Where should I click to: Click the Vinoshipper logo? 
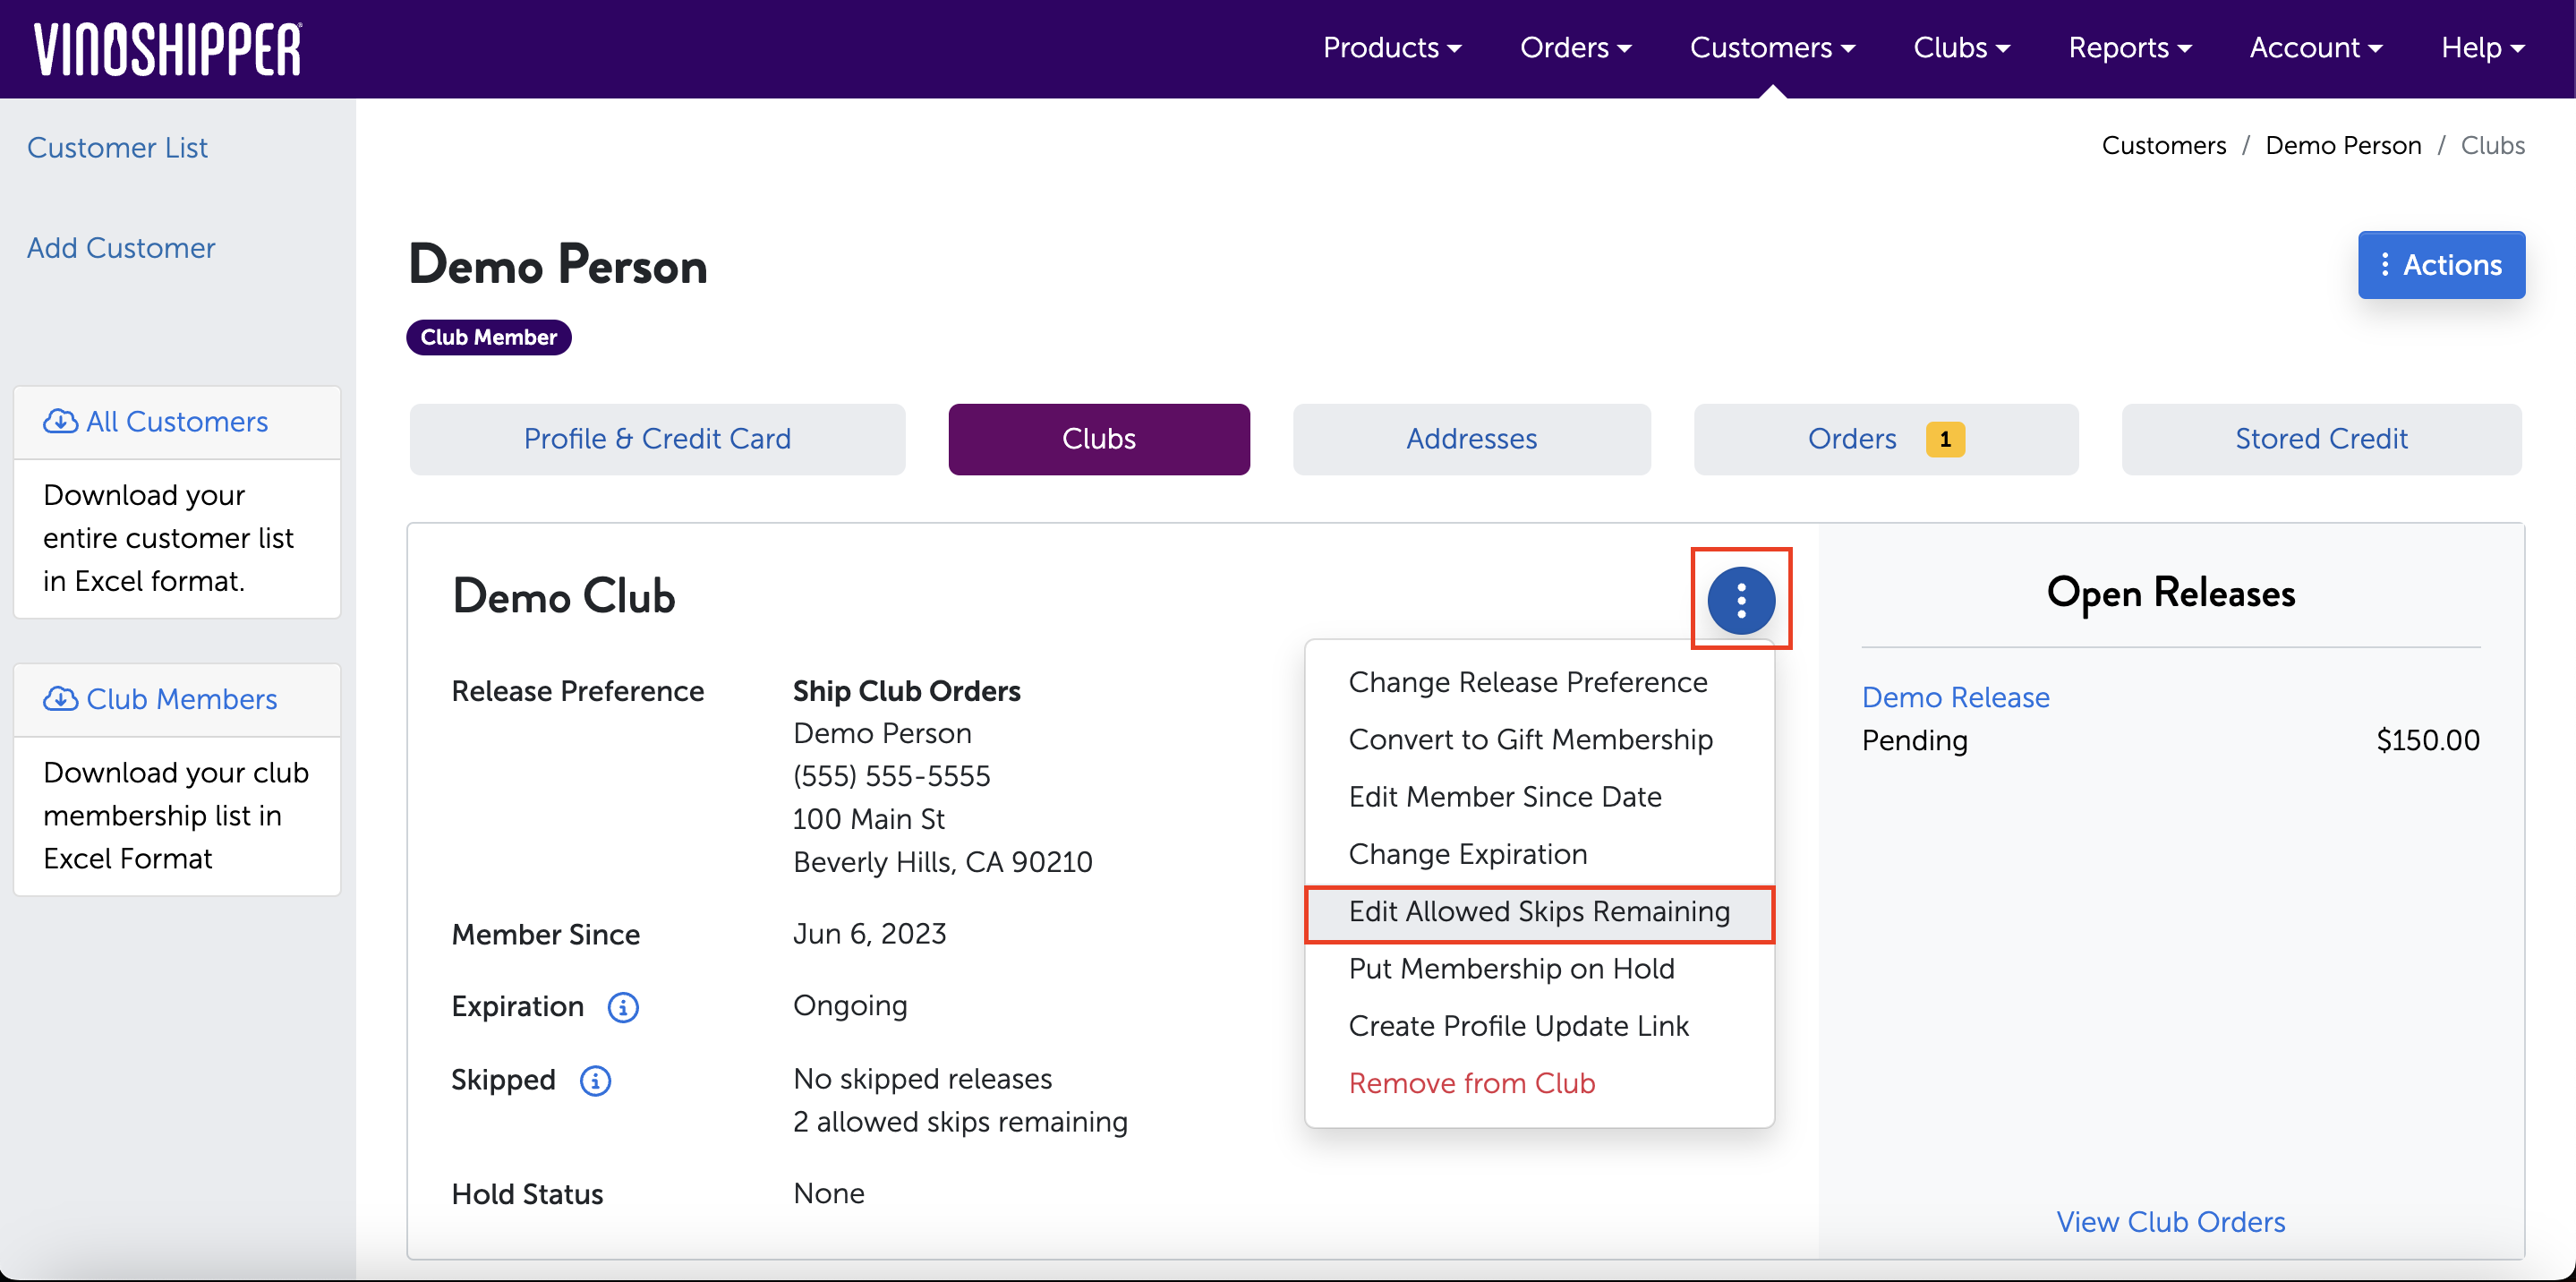[168, 48]
